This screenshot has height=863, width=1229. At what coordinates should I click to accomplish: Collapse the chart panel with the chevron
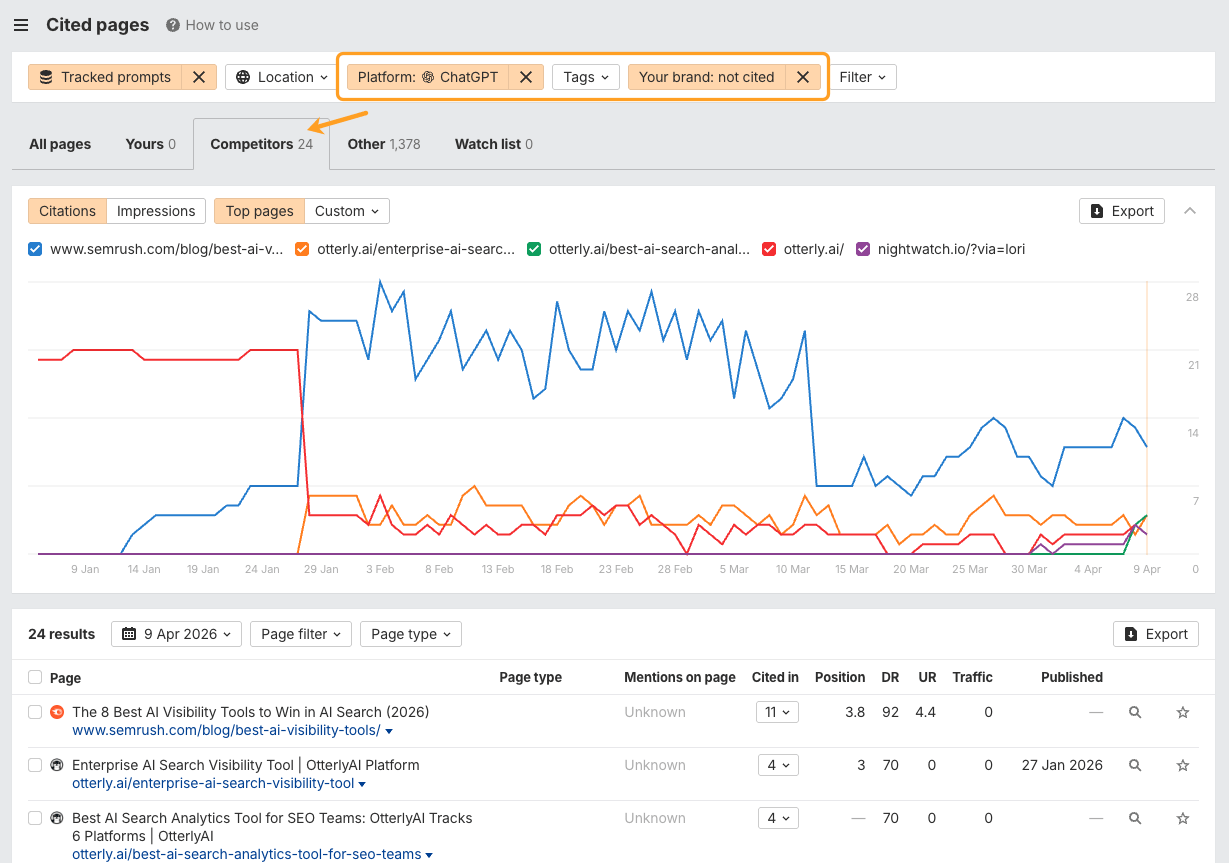1189,211
